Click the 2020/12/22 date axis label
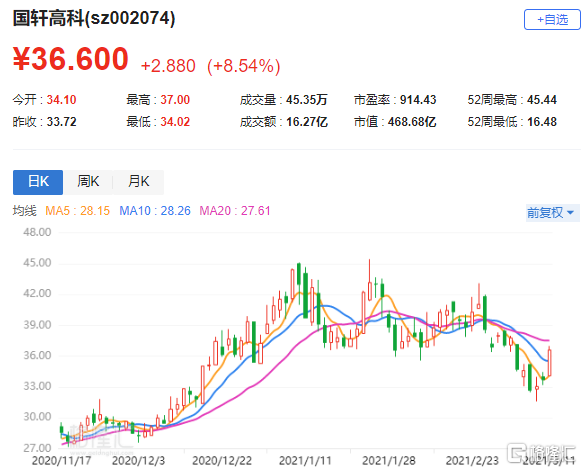582x470 pixels. pos(222,461)
